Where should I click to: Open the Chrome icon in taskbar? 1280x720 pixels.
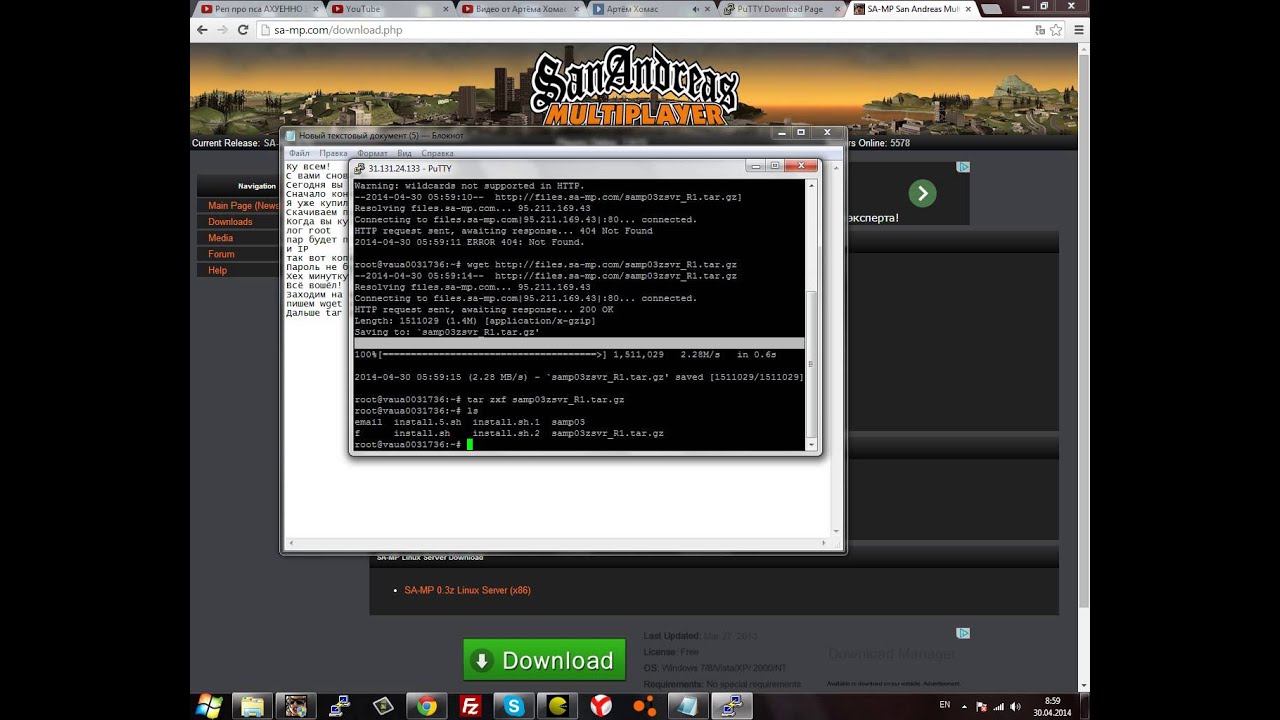pos(427,706)
